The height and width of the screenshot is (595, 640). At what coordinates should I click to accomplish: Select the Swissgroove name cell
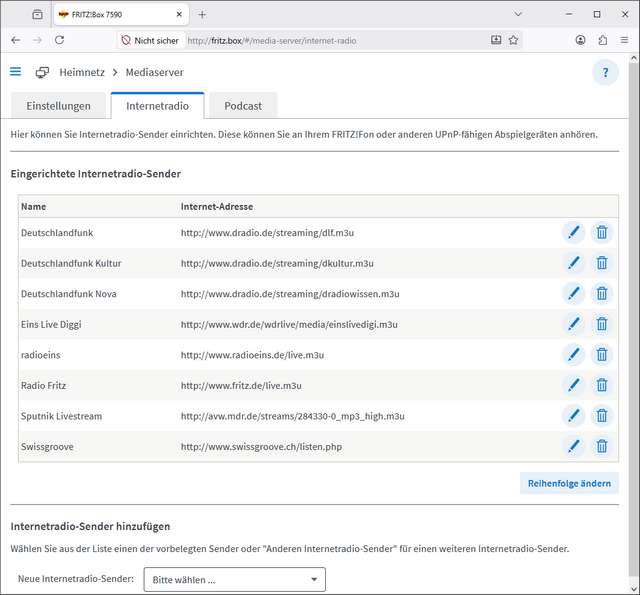click(47, 446)
